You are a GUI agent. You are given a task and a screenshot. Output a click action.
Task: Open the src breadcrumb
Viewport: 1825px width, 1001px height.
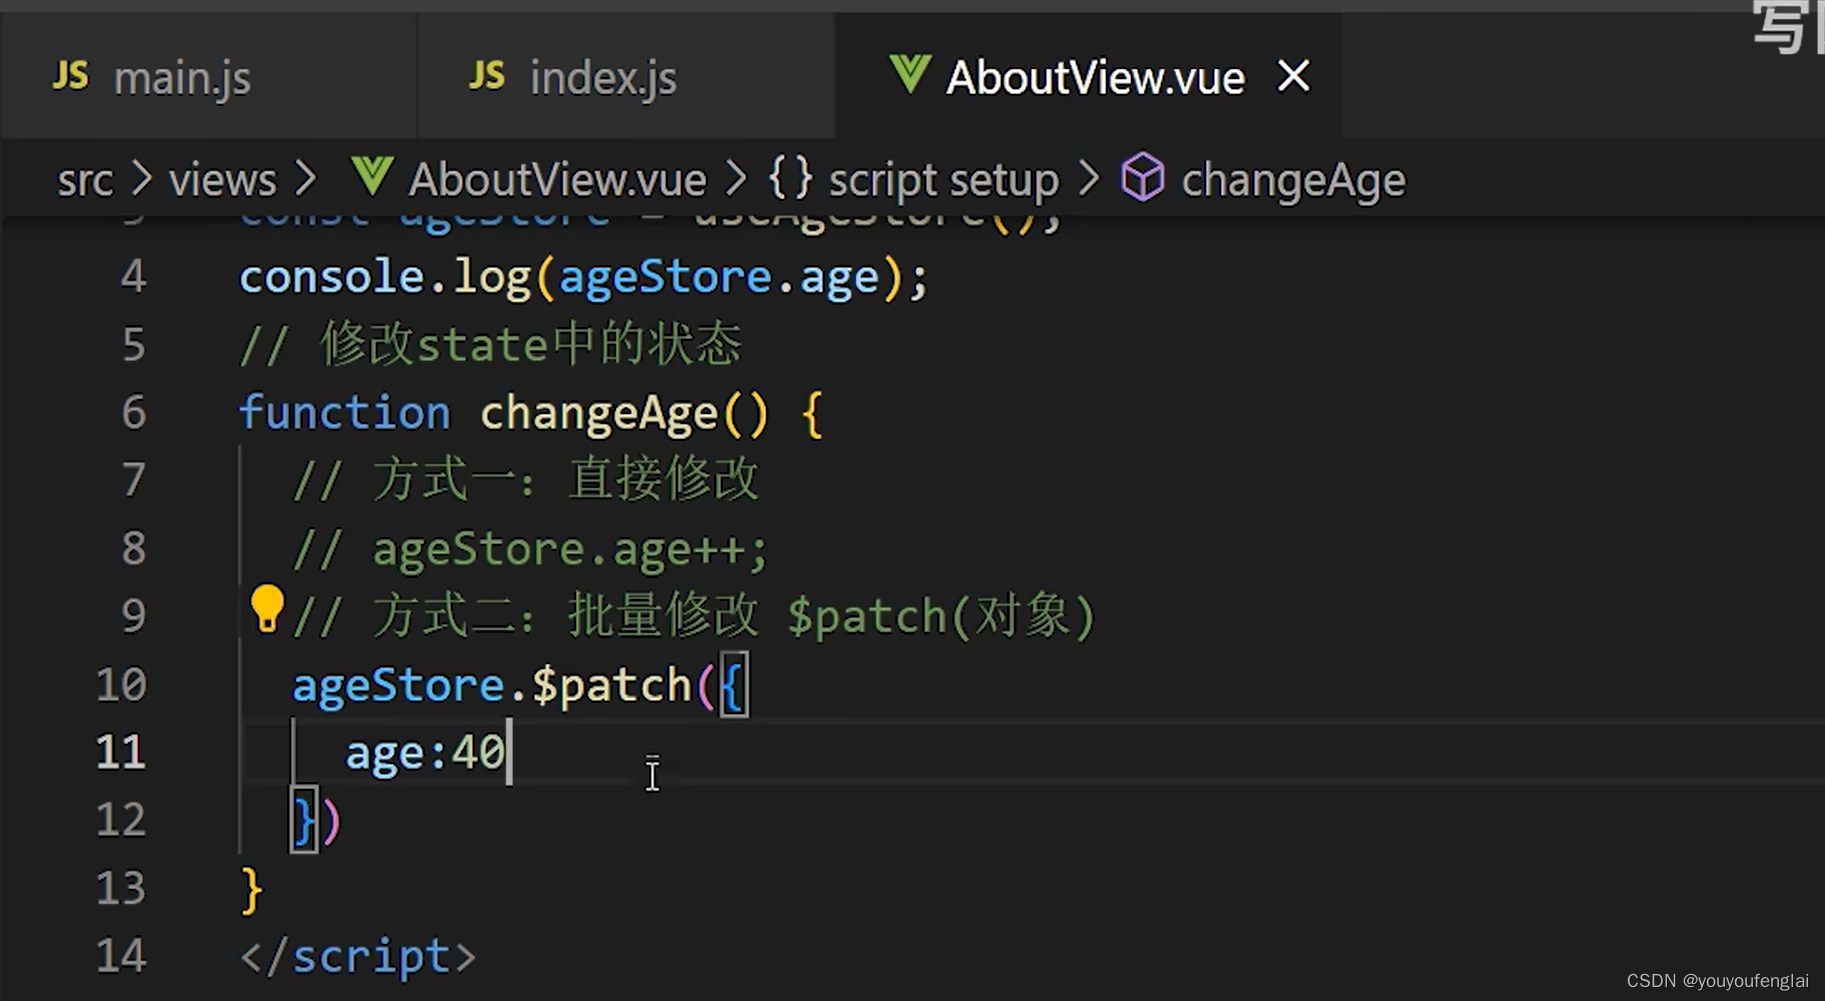tap(85, 180)
